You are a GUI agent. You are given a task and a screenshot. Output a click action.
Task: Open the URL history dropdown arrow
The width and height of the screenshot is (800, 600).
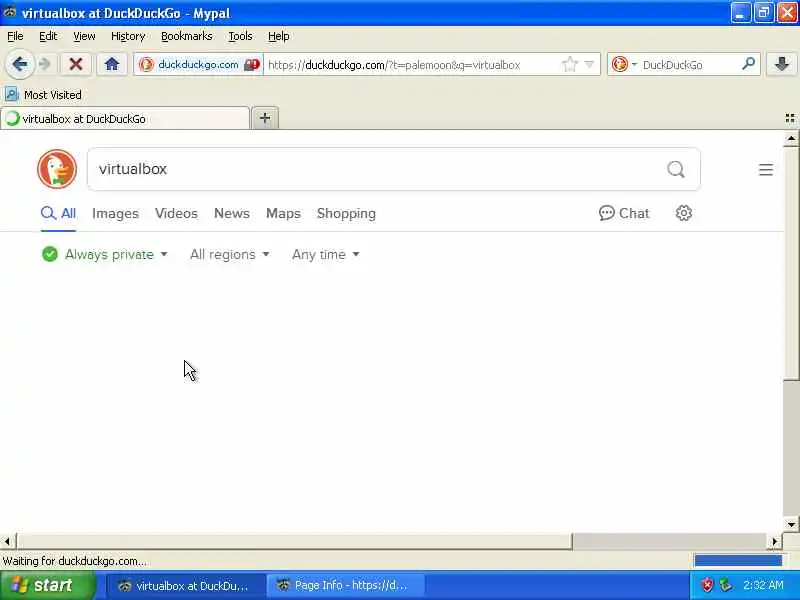pyautogui.click(x=589, y=65)
